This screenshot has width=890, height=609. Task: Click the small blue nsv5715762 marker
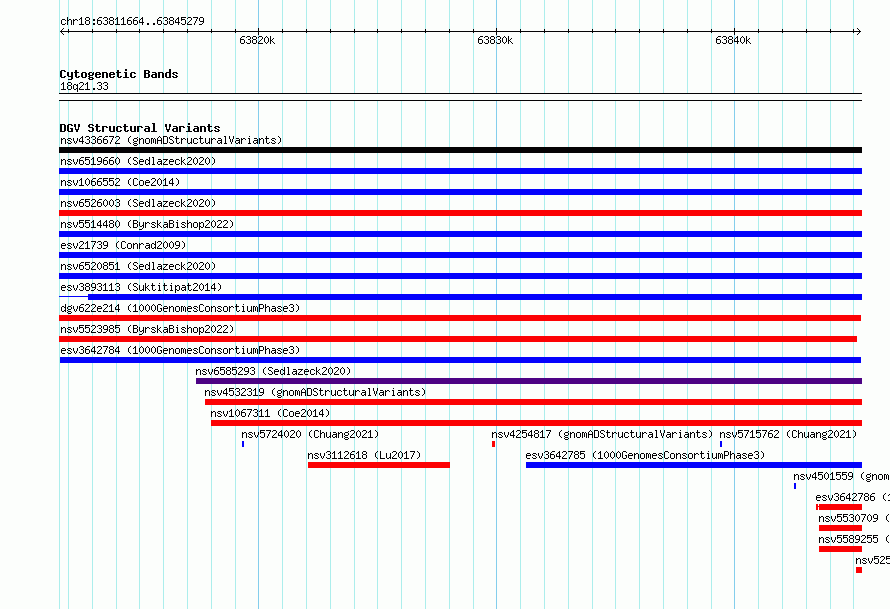coord(721,444)
